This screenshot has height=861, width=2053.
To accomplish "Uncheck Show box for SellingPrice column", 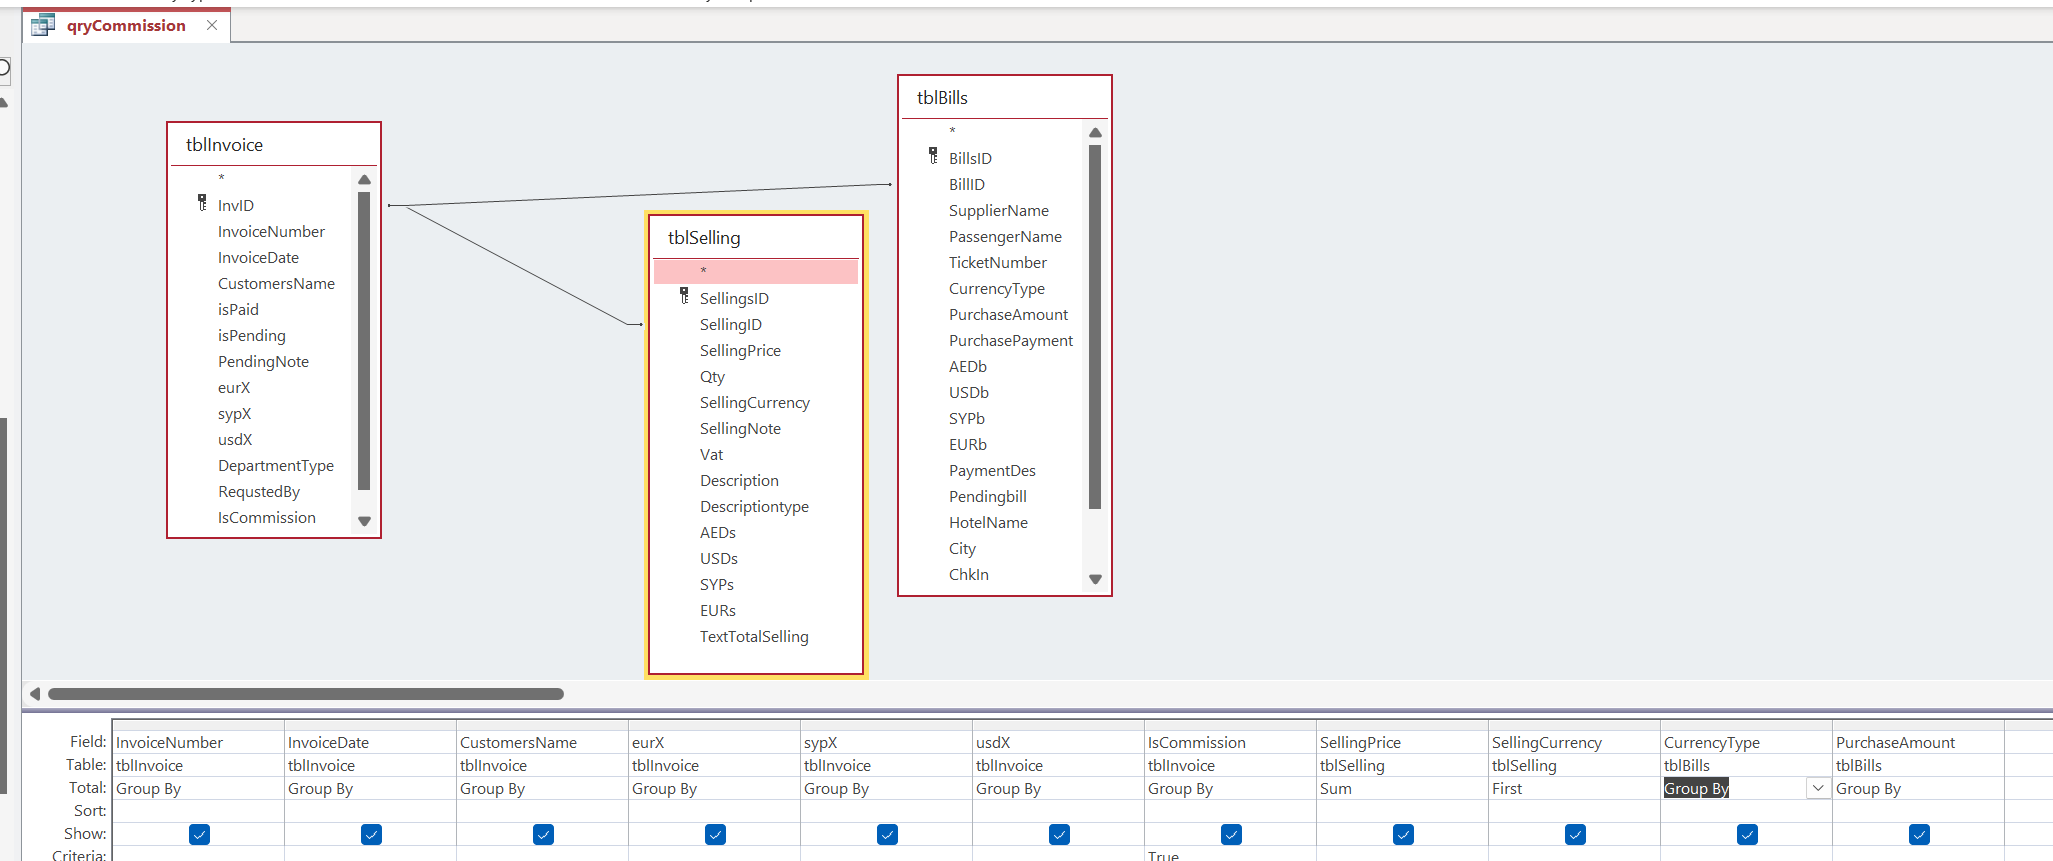I will pyautogui.click(x=1403, y=834).
